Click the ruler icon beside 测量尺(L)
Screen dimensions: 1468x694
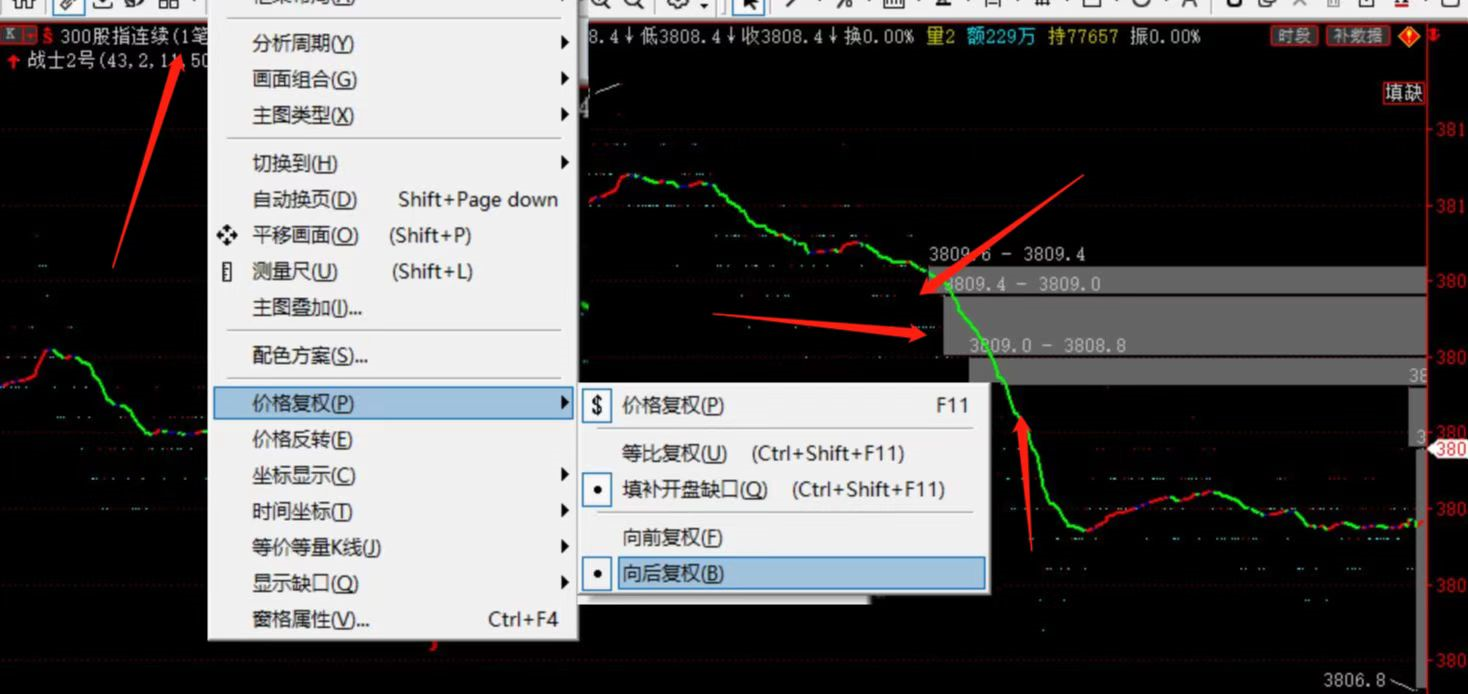point(227,271)
